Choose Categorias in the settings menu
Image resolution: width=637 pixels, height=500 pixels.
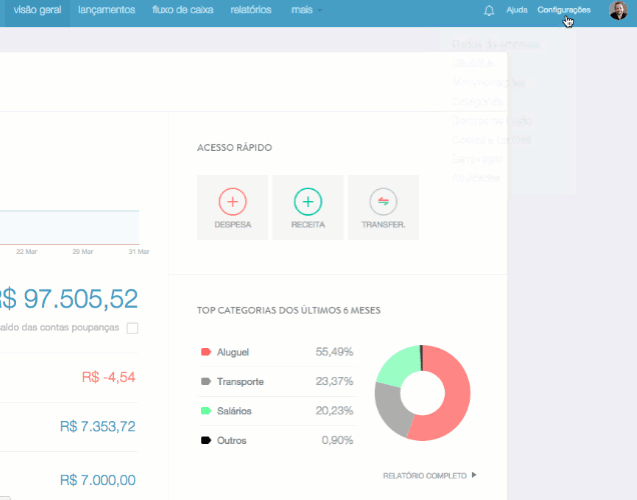[x=477, y=102]
